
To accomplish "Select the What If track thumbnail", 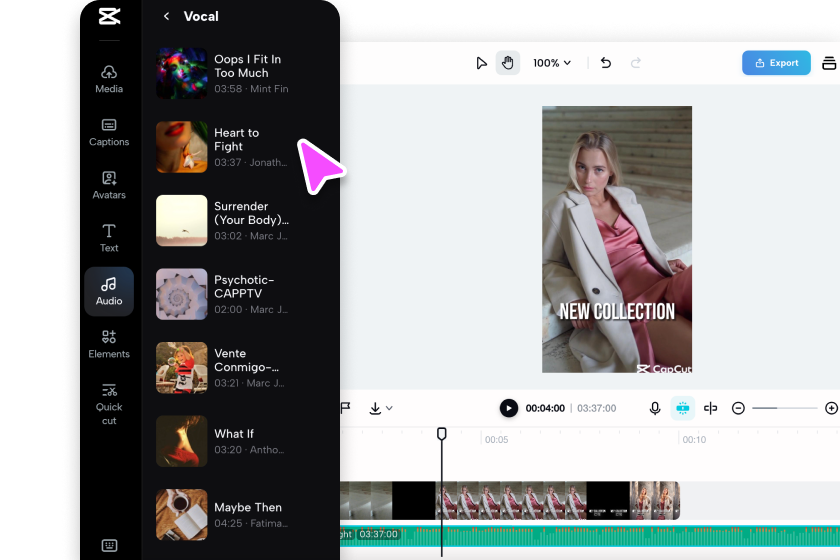I will (x=182, y=441).
